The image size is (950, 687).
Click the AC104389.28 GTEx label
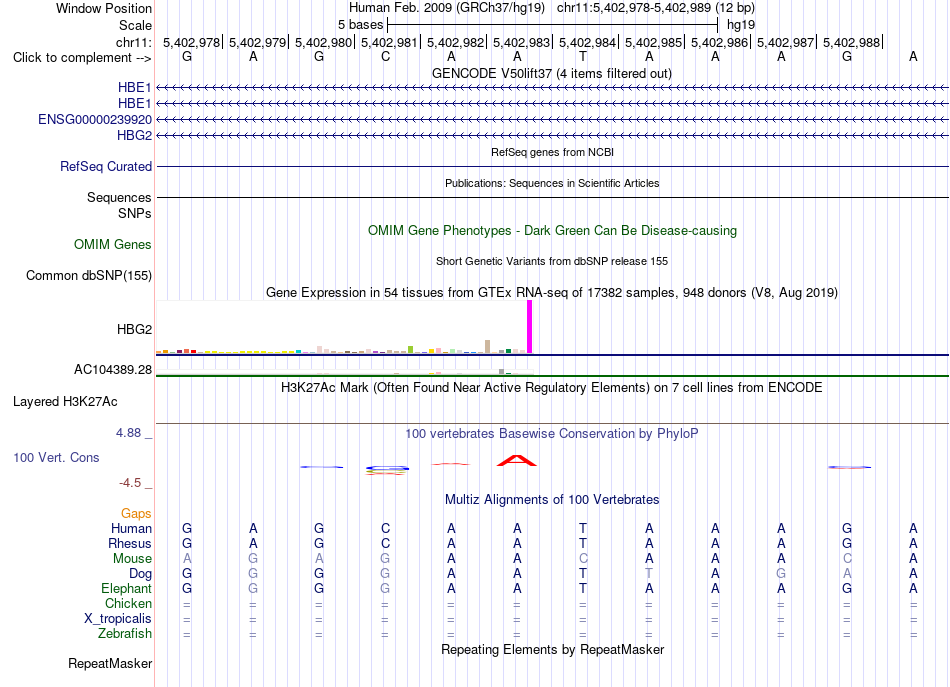pyautogui.click(x=113, y=370)
